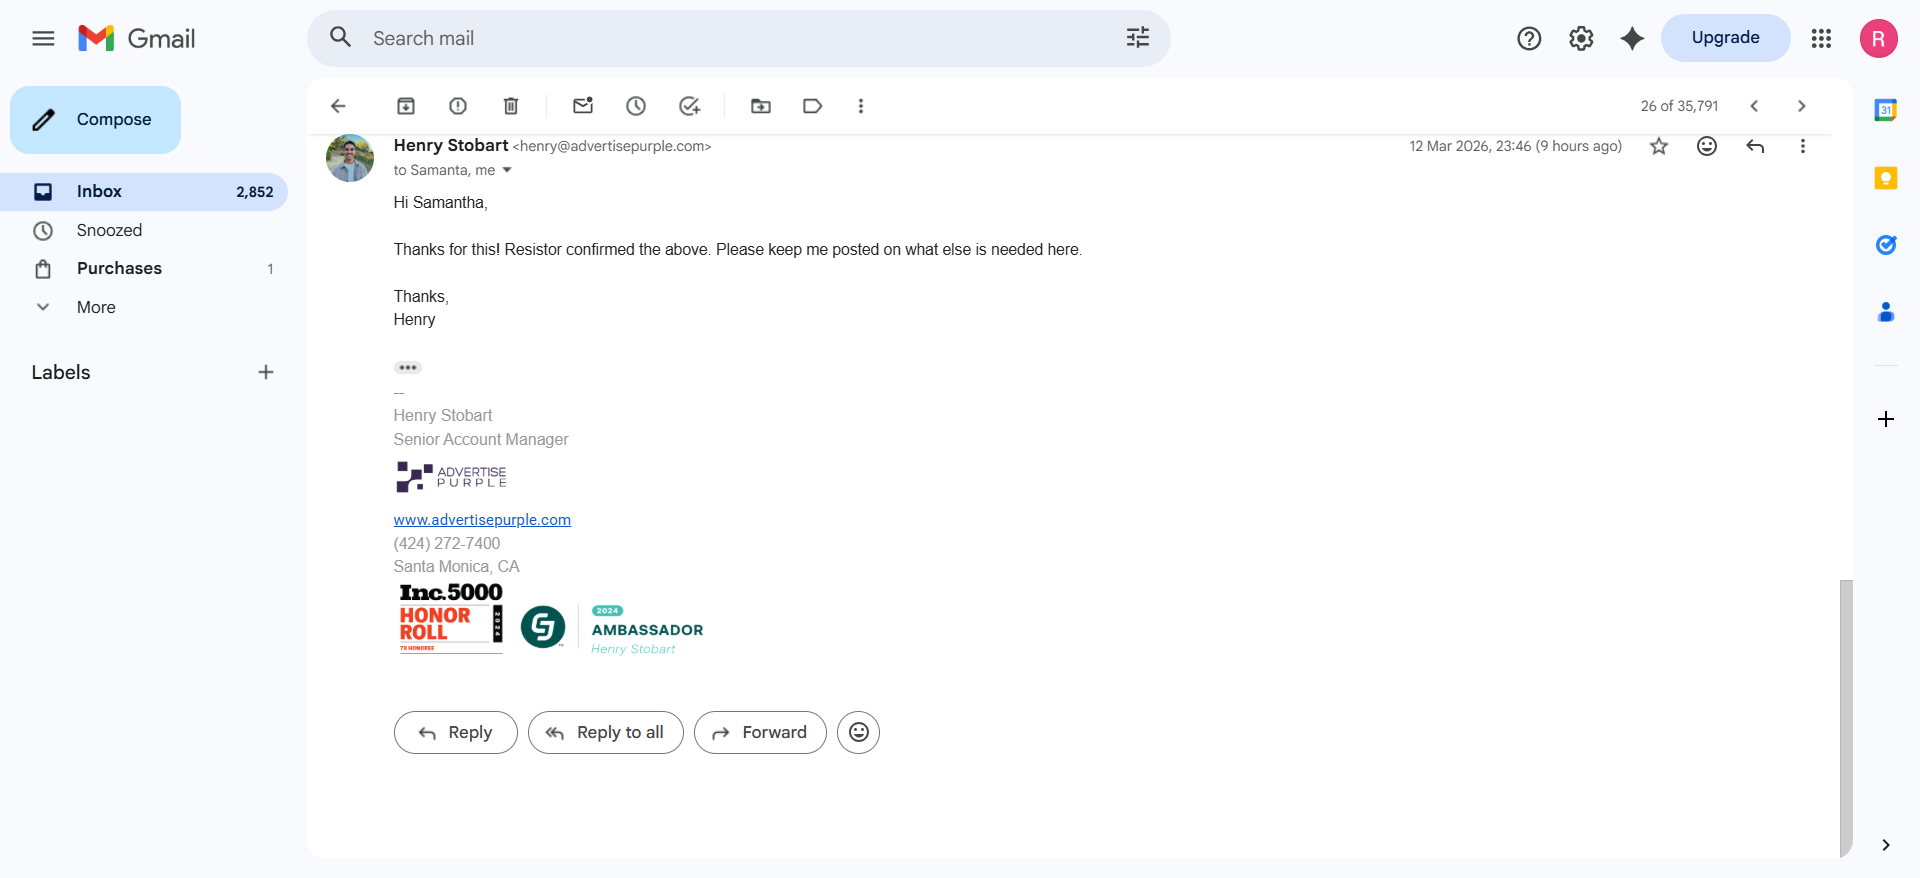Archive this email with the archive icon
Viewport: 1920px width, 878px height.
point(406,106)
